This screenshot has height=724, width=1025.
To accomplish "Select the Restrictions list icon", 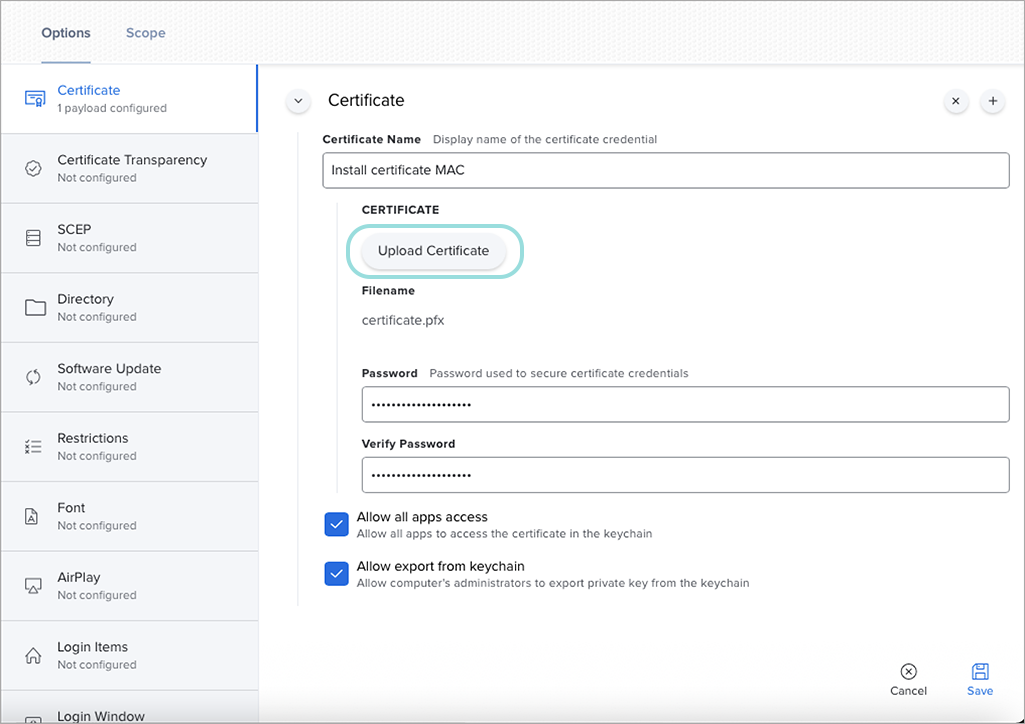I will [x=34, y=446].
